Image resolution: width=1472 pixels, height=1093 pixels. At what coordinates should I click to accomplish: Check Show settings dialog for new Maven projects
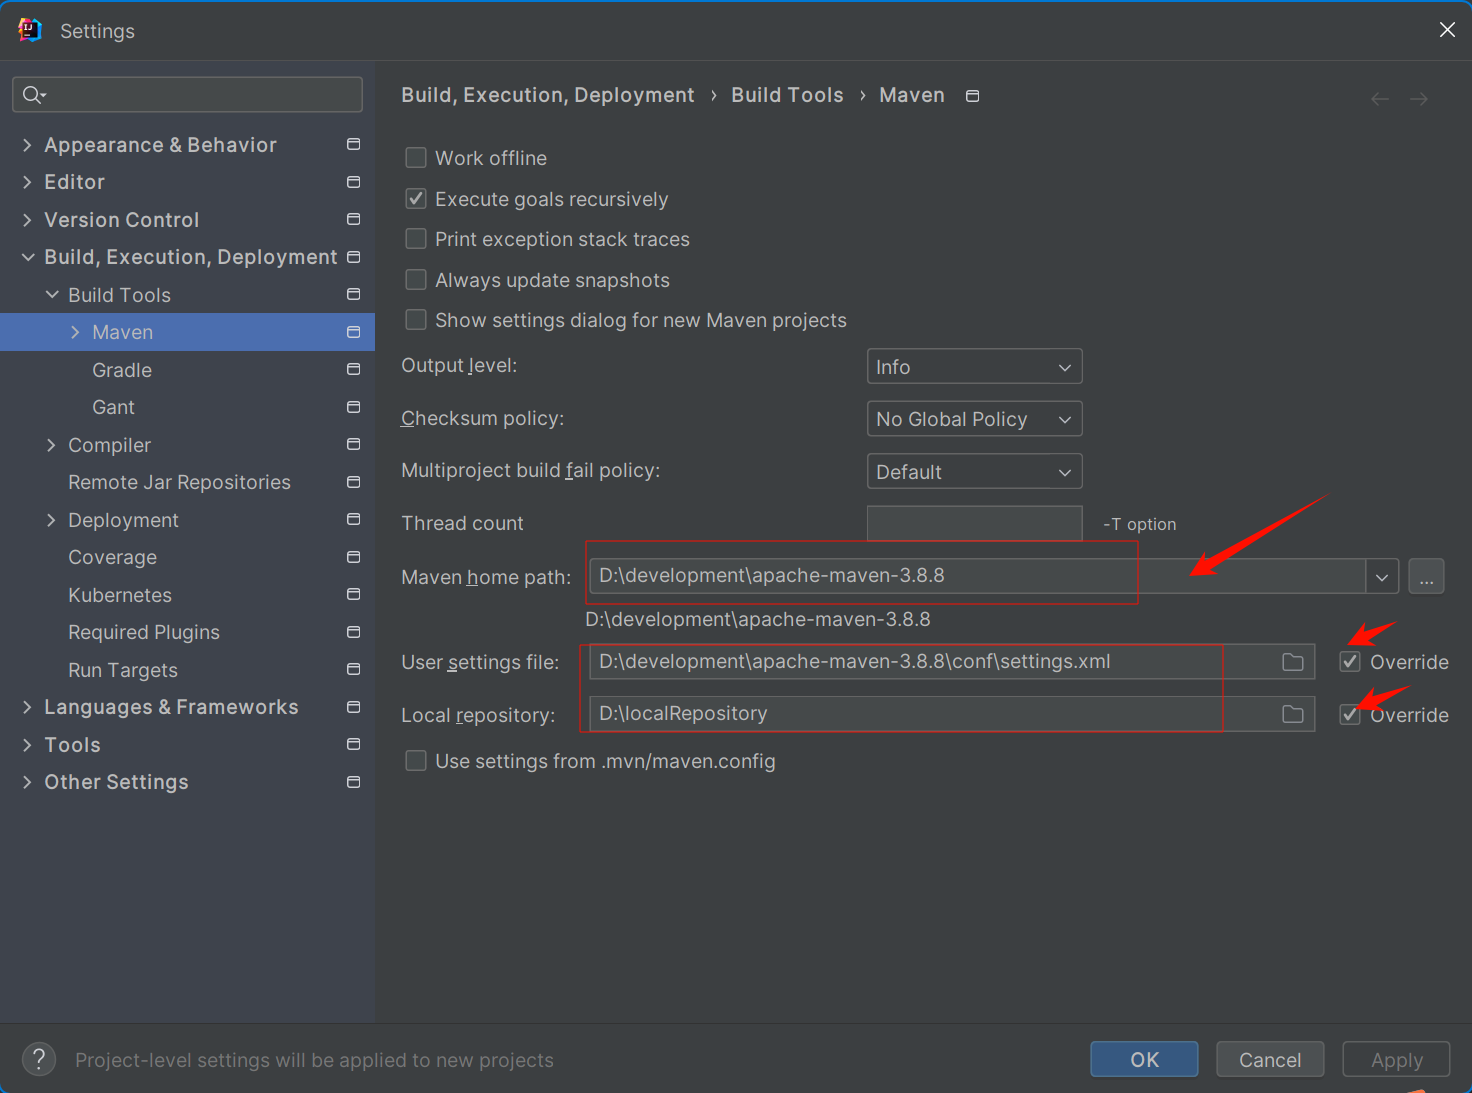pyautogui.click(x=416, y=320)
